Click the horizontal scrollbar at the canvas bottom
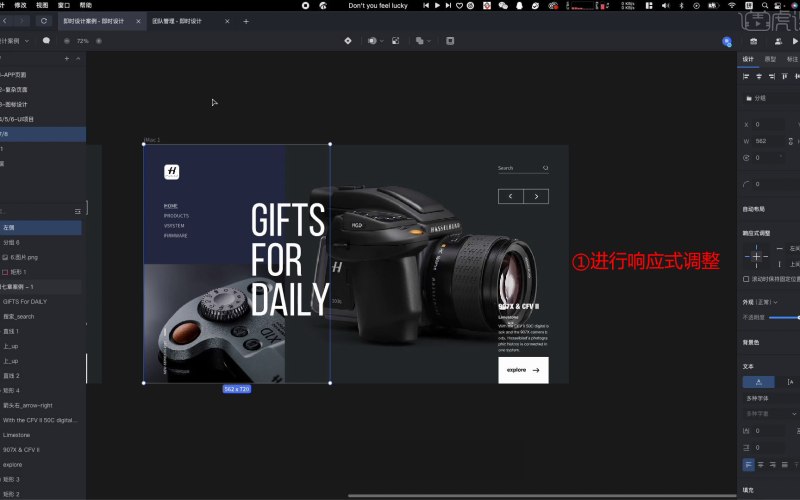This screenshot has width=800, height=500. click(x=541, y=495)
